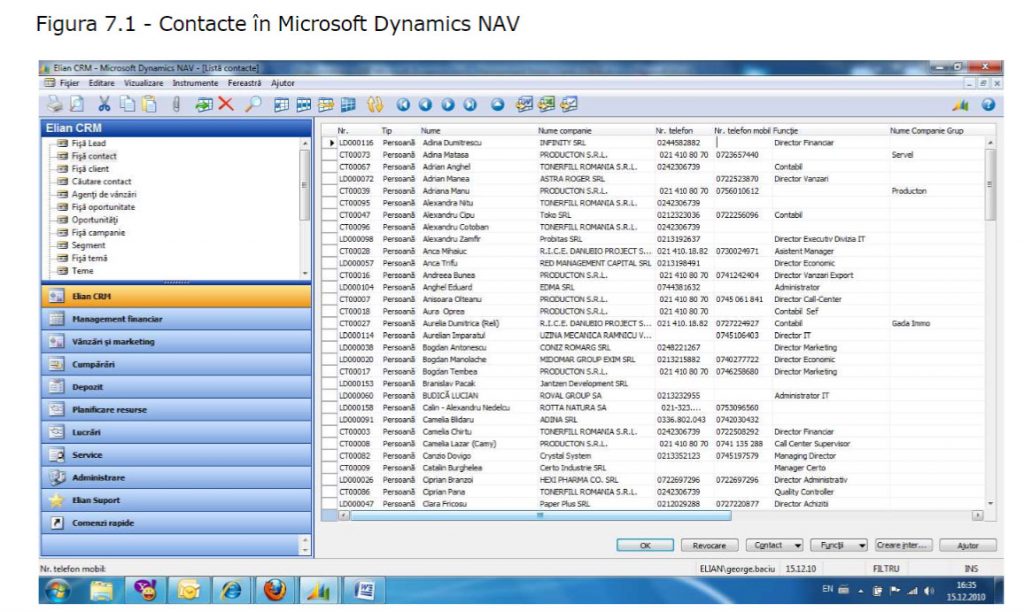Open Firefox from the taskbar
The height and width of the screenshot is (612, 1024).
(x=275, y=590)
